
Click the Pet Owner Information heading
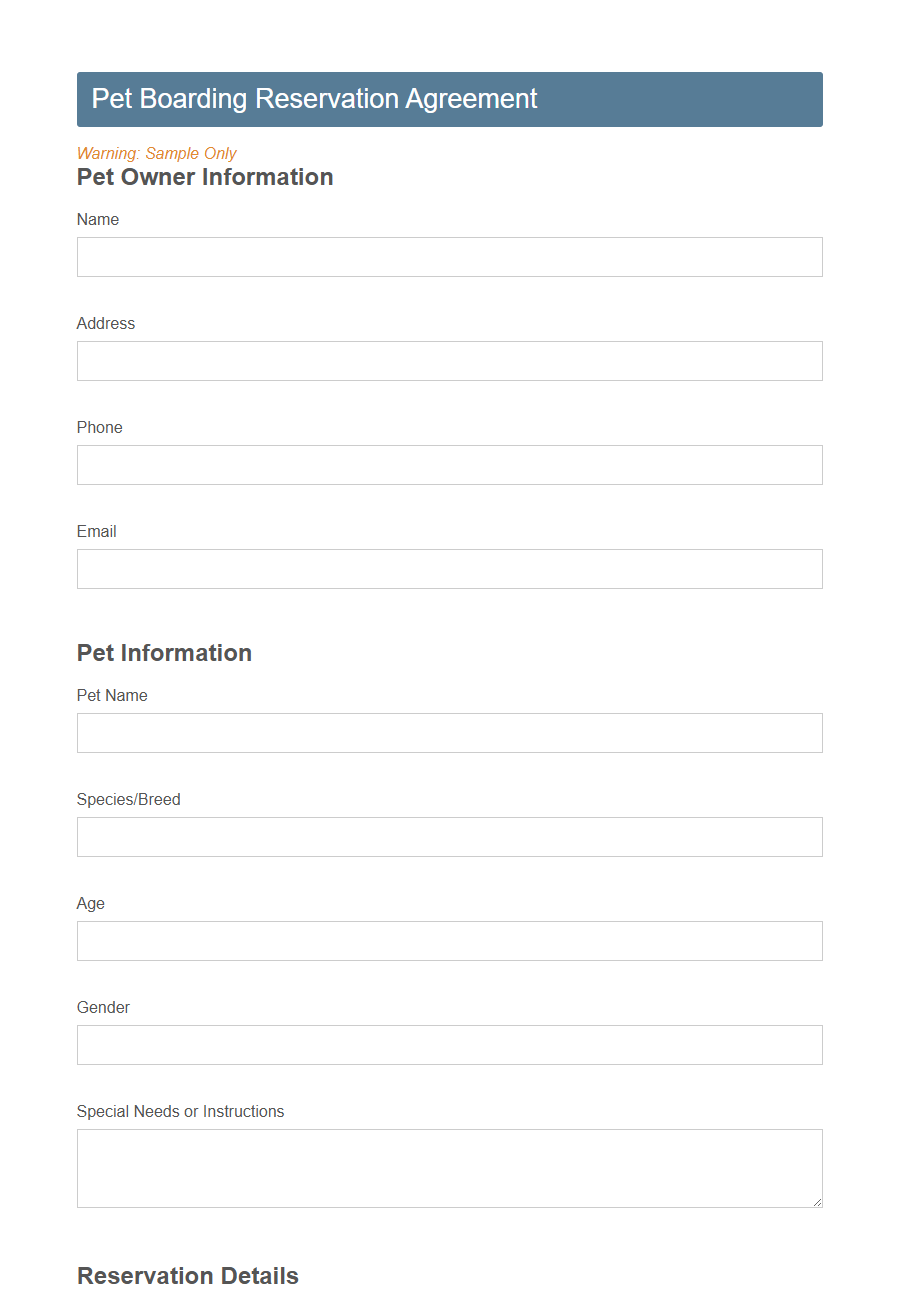pos(204,177)
